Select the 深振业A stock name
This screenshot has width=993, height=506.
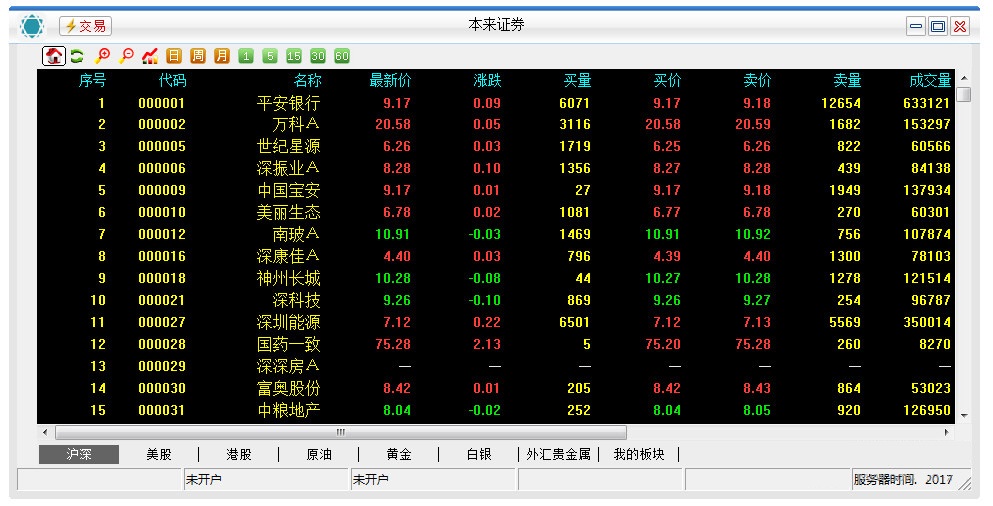click(288, 168)
